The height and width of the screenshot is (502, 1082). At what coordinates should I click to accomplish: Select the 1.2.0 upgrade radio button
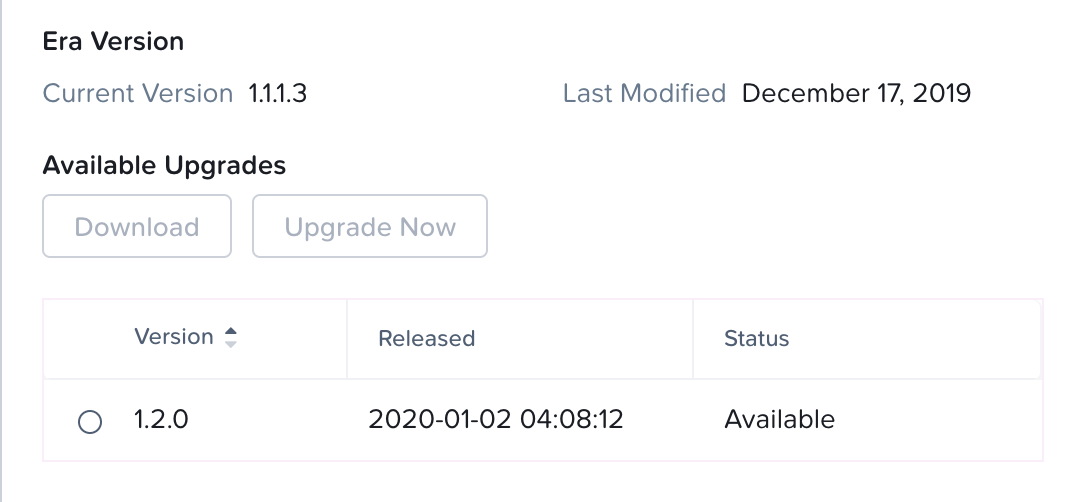(90, 421)
